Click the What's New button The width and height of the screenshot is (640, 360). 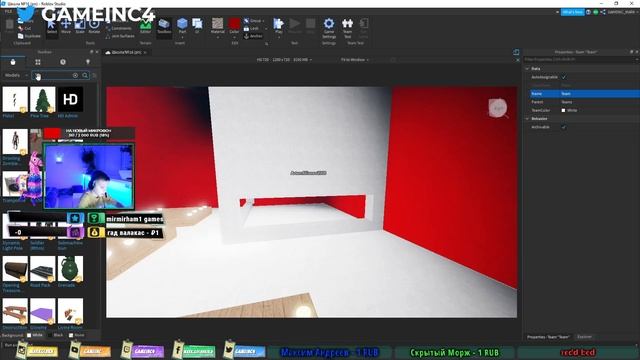[573, 12]
